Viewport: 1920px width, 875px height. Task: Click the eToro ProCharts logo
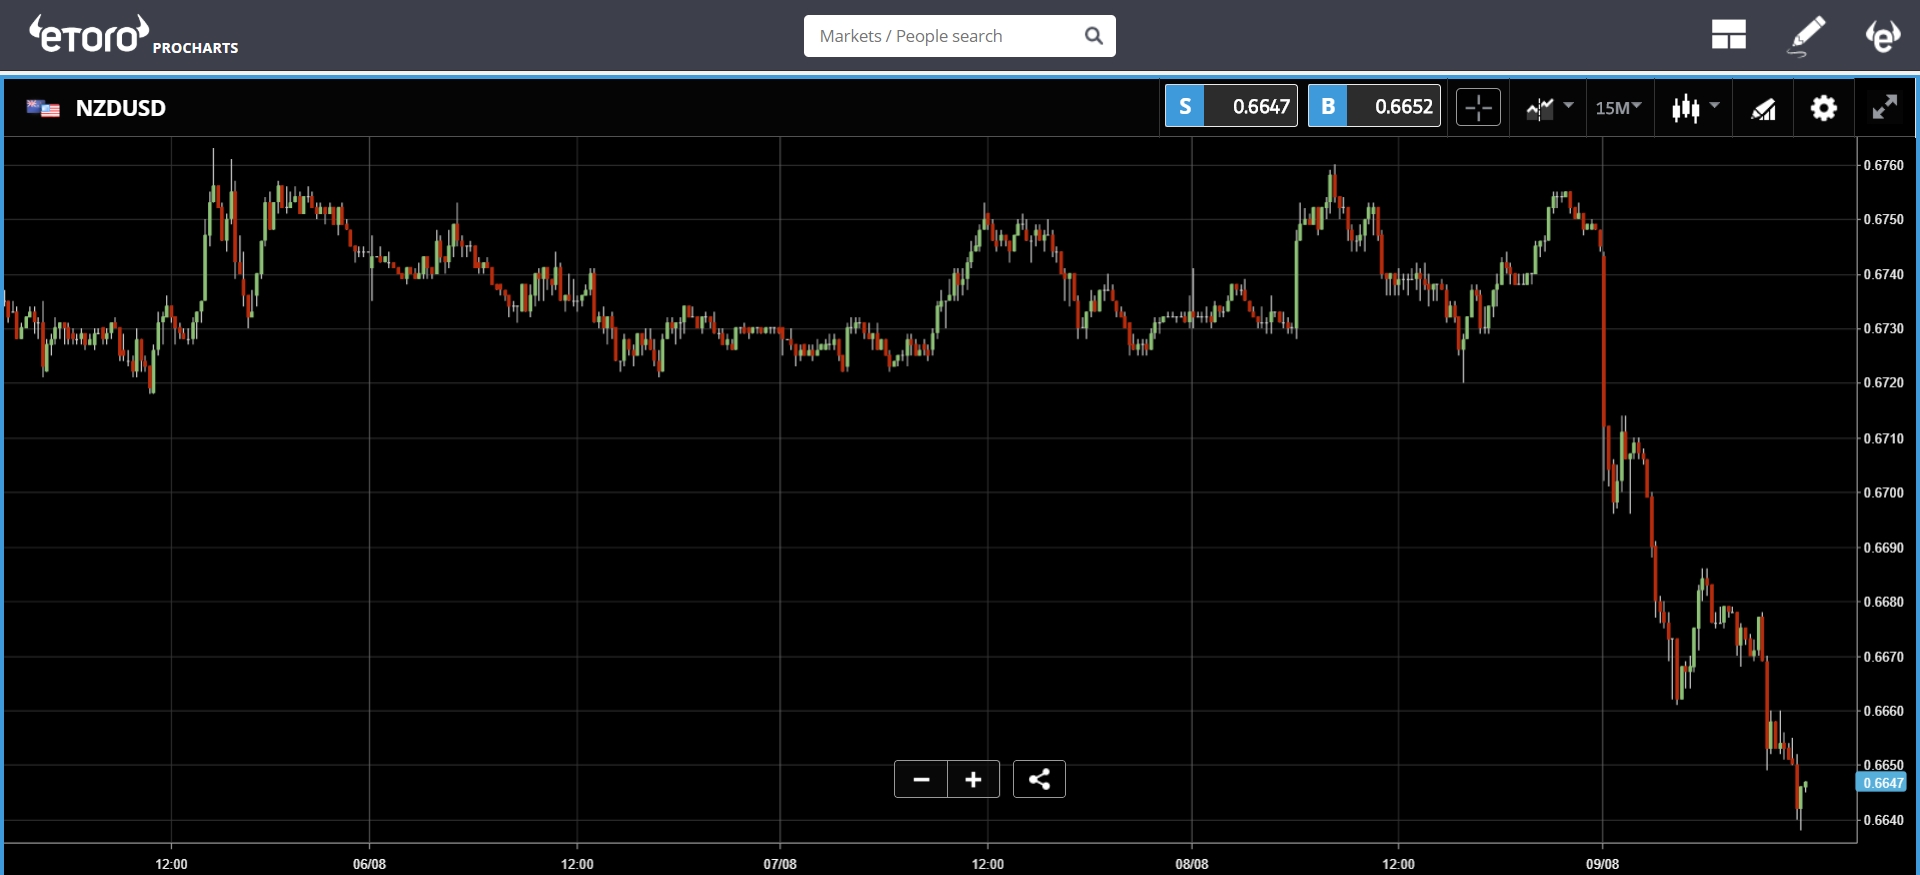pyautogui.click(x=134, y=35)
